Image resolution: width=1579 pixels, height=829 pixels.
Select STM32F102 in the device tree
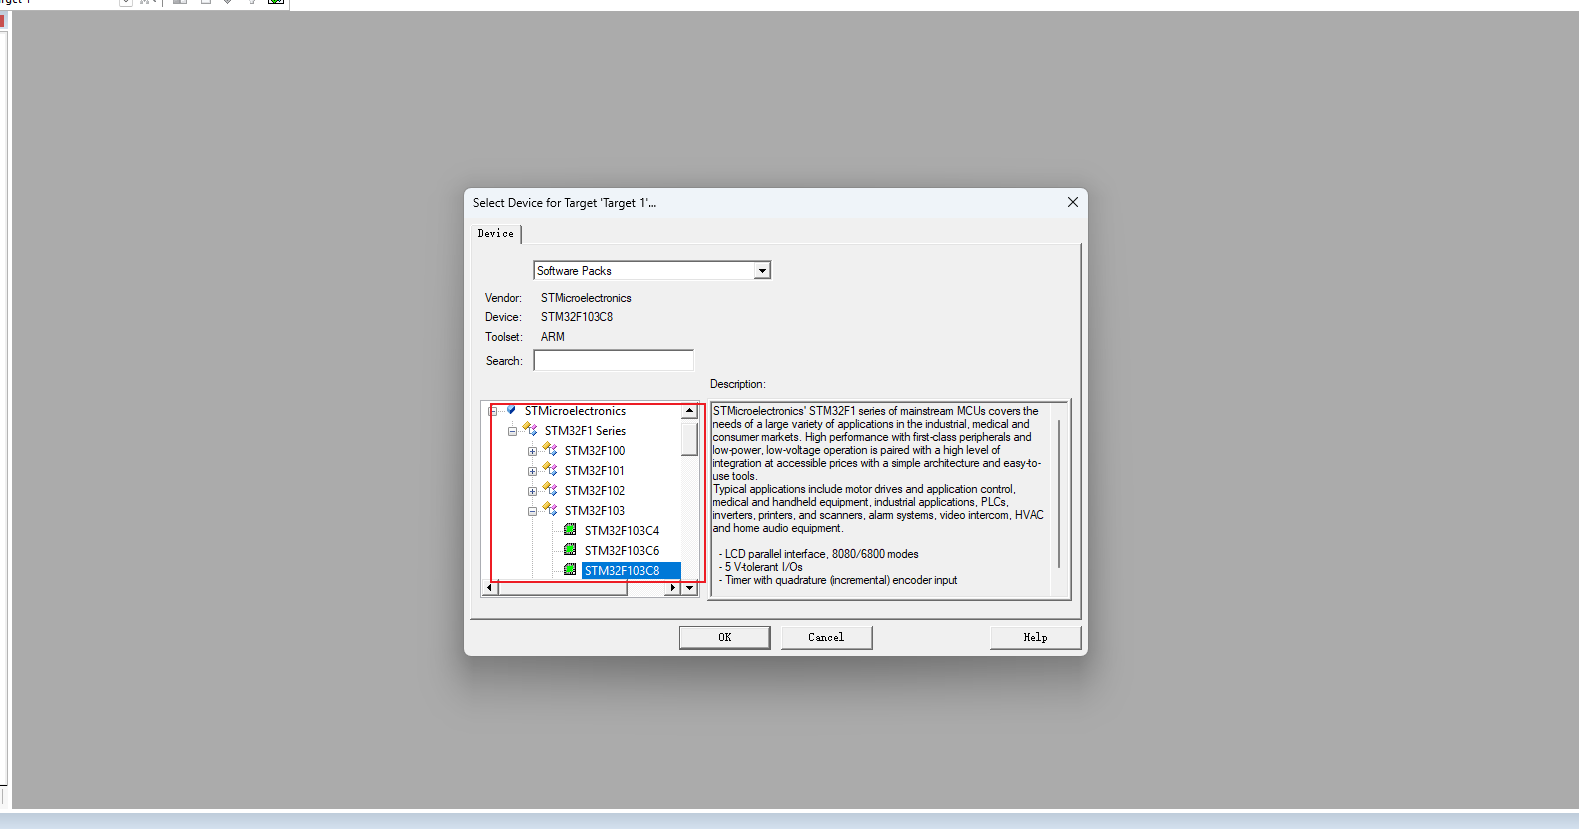coord(595,490)
